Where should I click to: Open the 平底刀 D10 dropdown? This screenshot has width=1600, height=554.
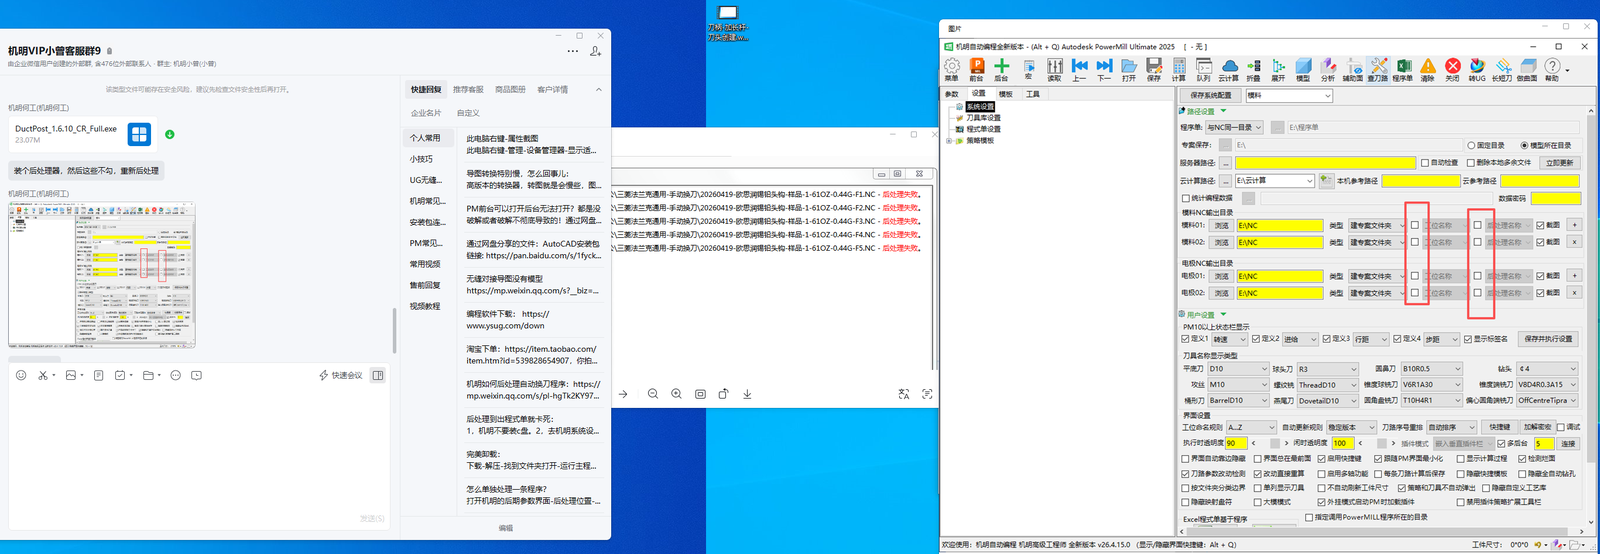(x=1238, y=369)
